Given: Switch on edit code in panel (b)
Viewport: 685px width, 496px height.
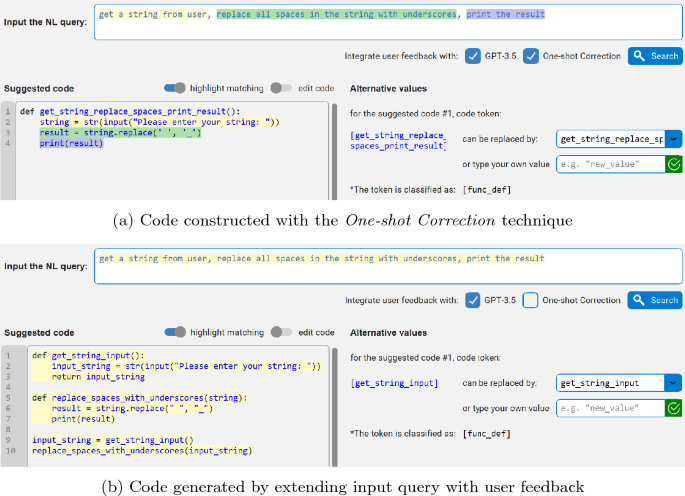Looking at the screenshot, I should click(x=281, y=332).
